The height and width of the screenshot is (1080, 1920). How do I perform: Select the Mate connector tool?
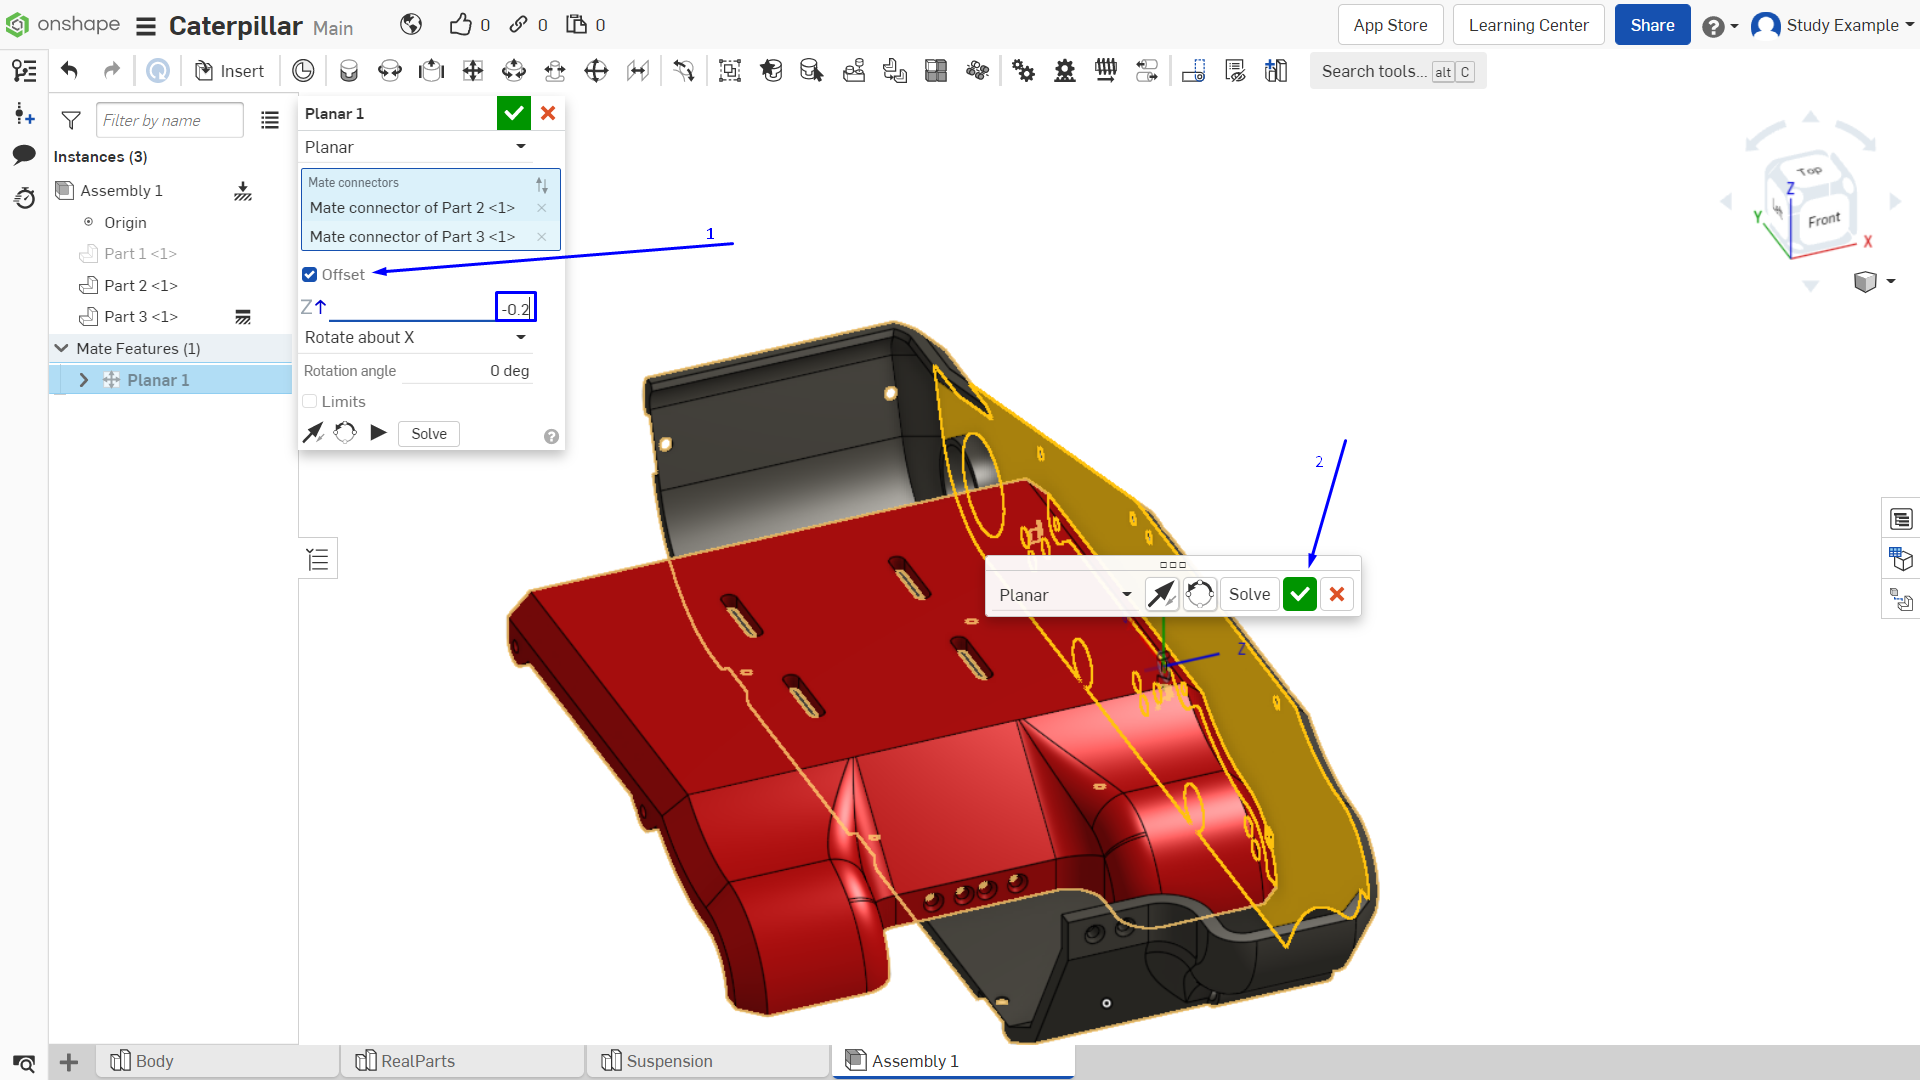771,71
